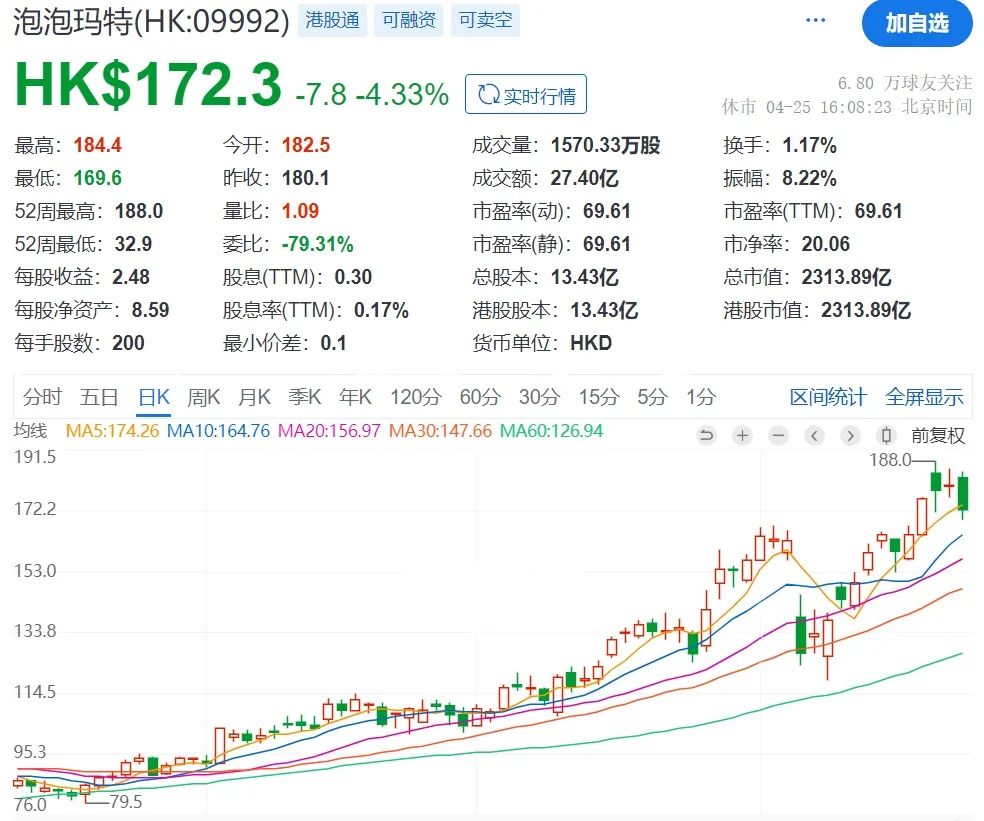Open the 区间统计 link
The height and width of the screenshot is (821, 984).
(827, 397)
